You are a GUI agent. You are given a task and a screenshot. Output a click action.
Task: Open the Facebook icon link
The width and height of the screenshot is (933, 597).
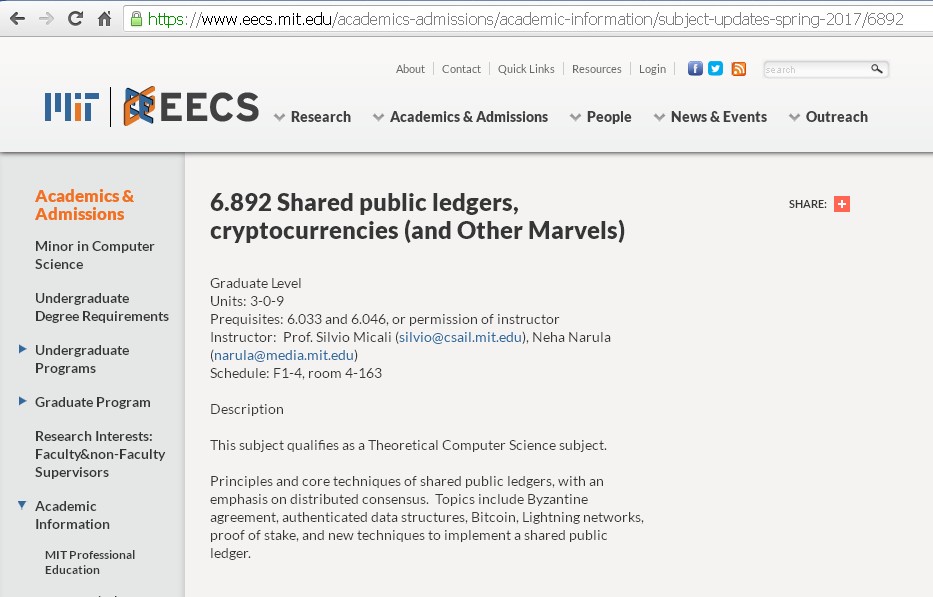click(695, 68)
